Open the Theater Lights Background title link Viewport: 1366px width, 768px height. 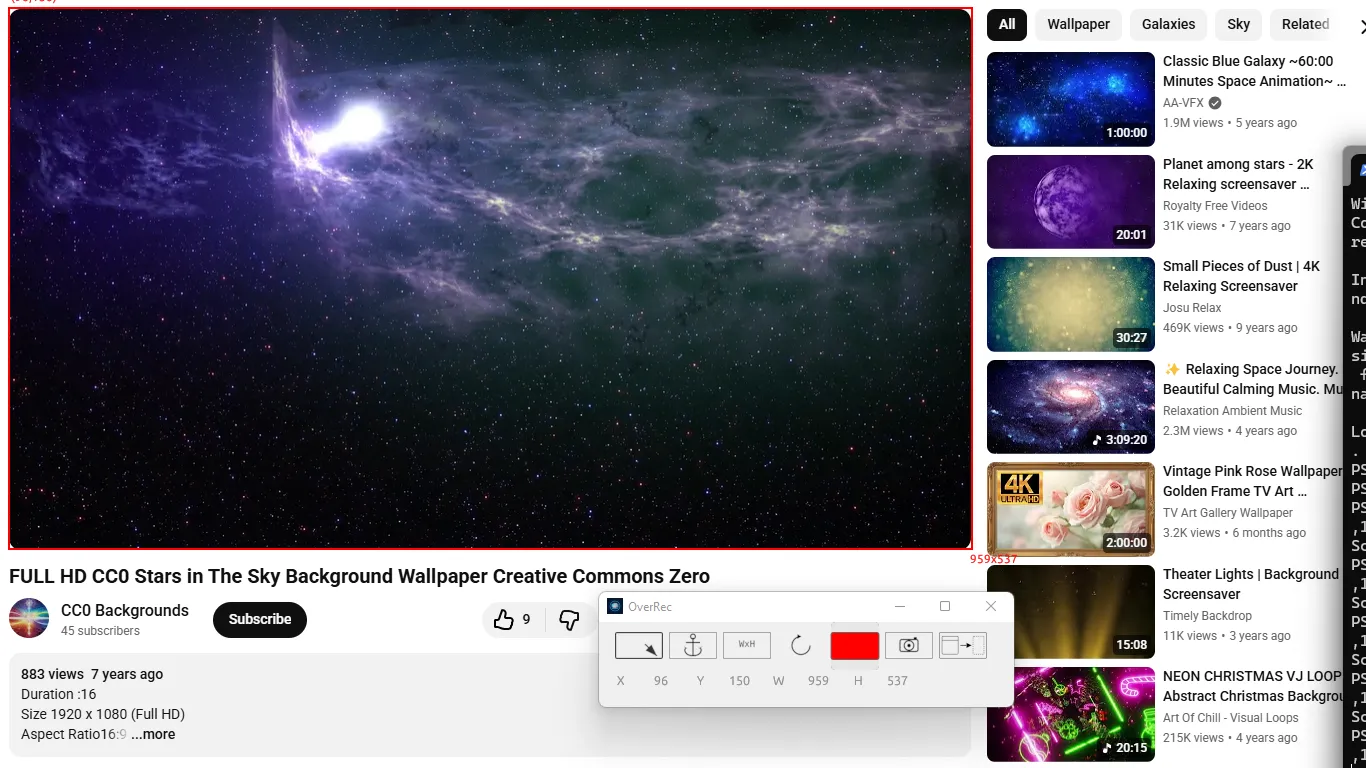click(x=1251, y=584)
